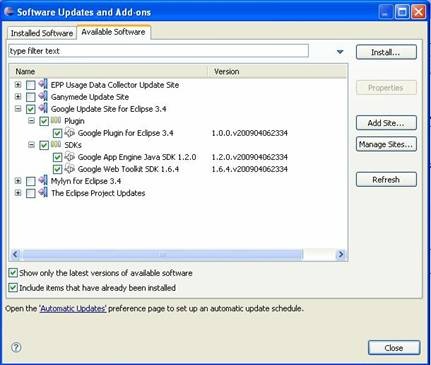
Task: Click the EPP Usage Data Collector site icon
Action: tap(43, 84)
